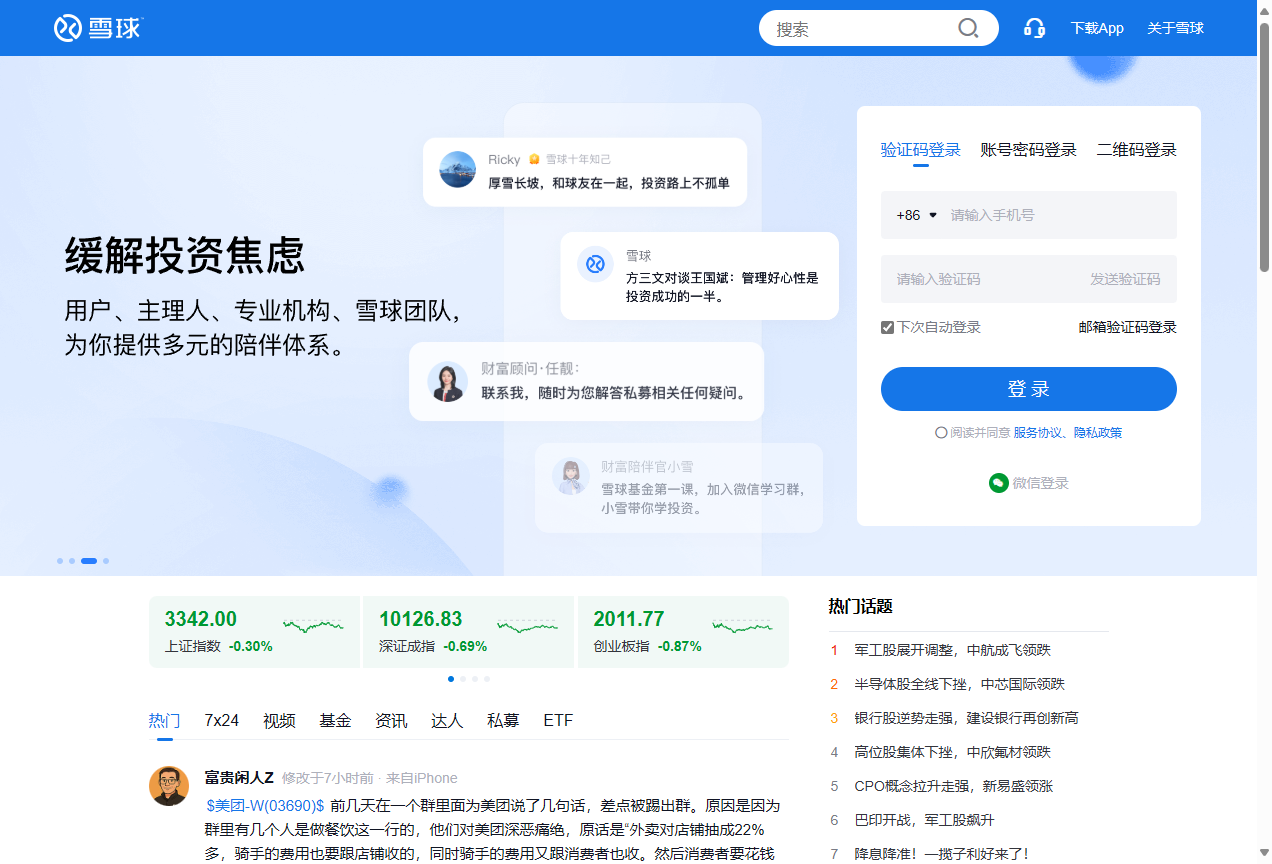Open the 基金 content tab
This screenshot has height=864, width=1272.
336,720
